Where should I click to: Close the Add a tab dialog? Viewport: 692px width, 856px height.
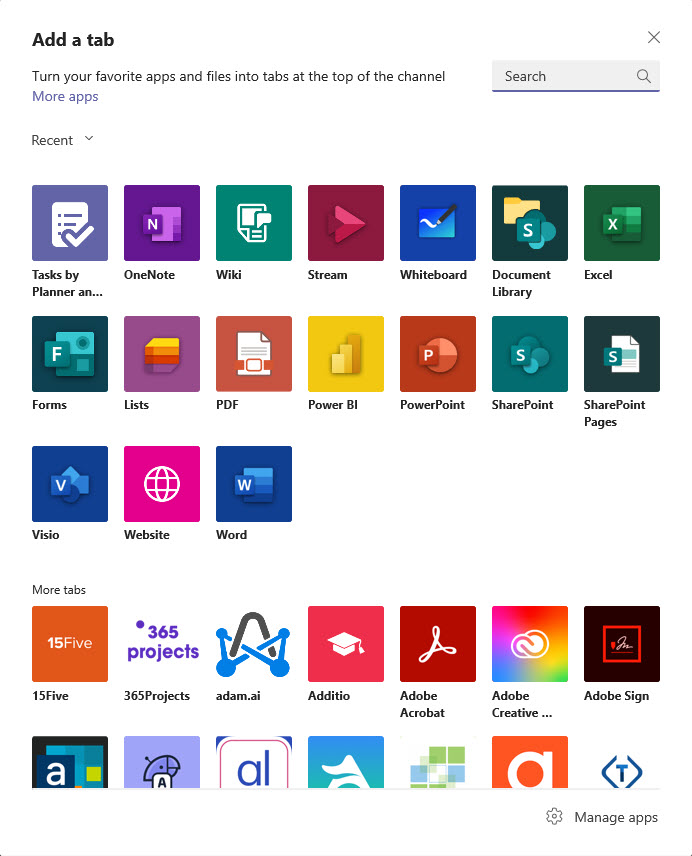point(654,37)
